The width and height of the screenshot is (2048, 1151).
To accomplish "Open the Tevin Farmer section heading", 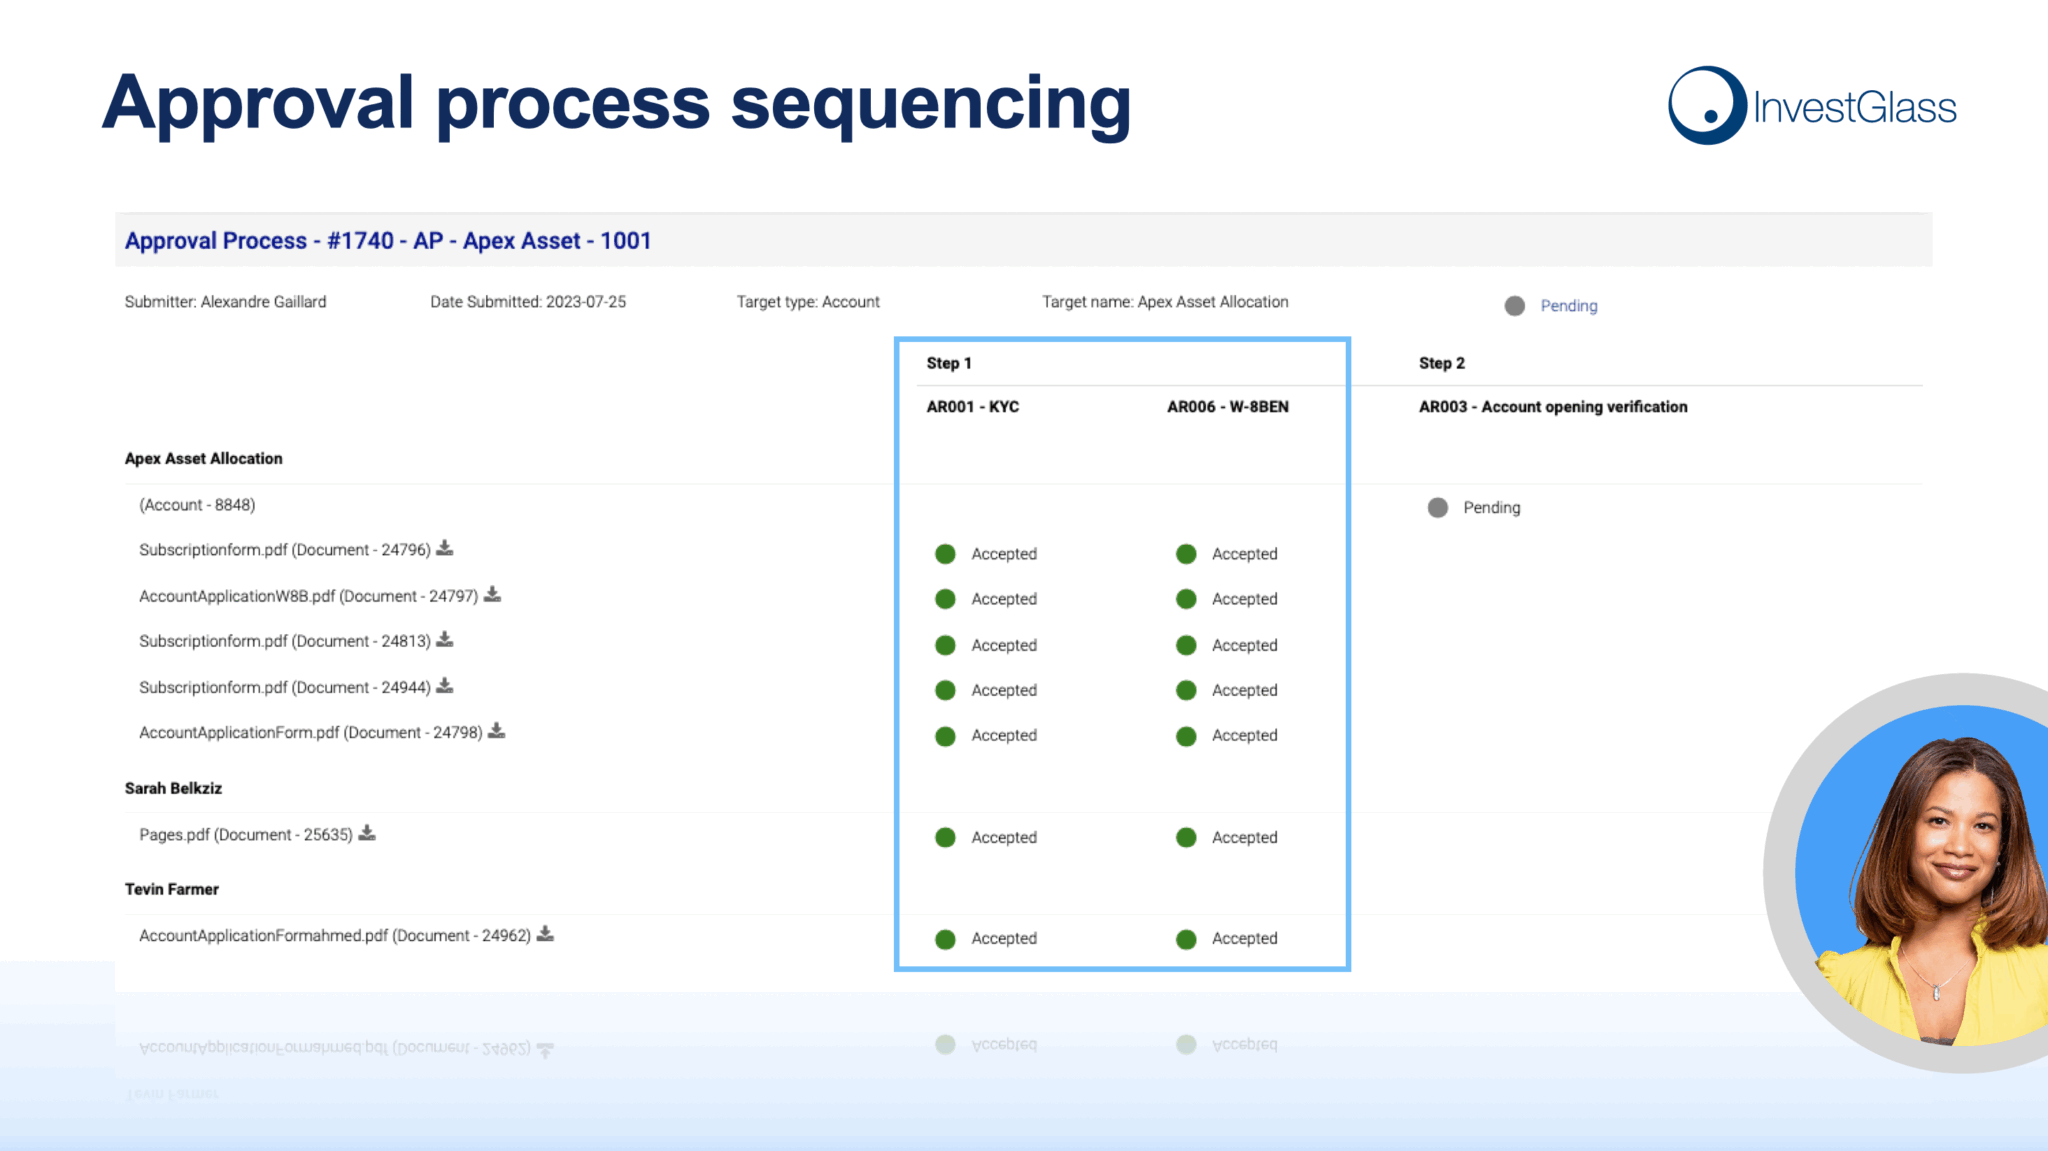I will pos(171,889).
